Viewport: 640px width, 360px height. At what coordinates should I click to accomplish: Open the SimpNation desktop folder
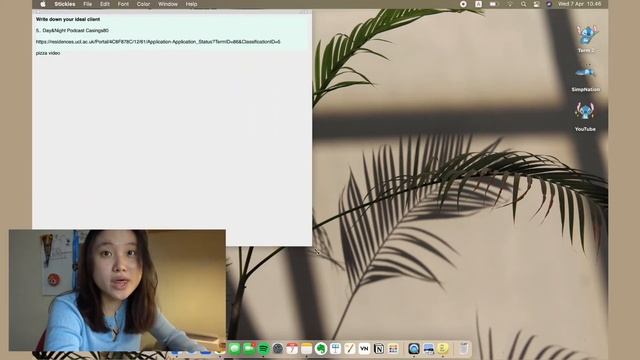(x=586, y=78)
